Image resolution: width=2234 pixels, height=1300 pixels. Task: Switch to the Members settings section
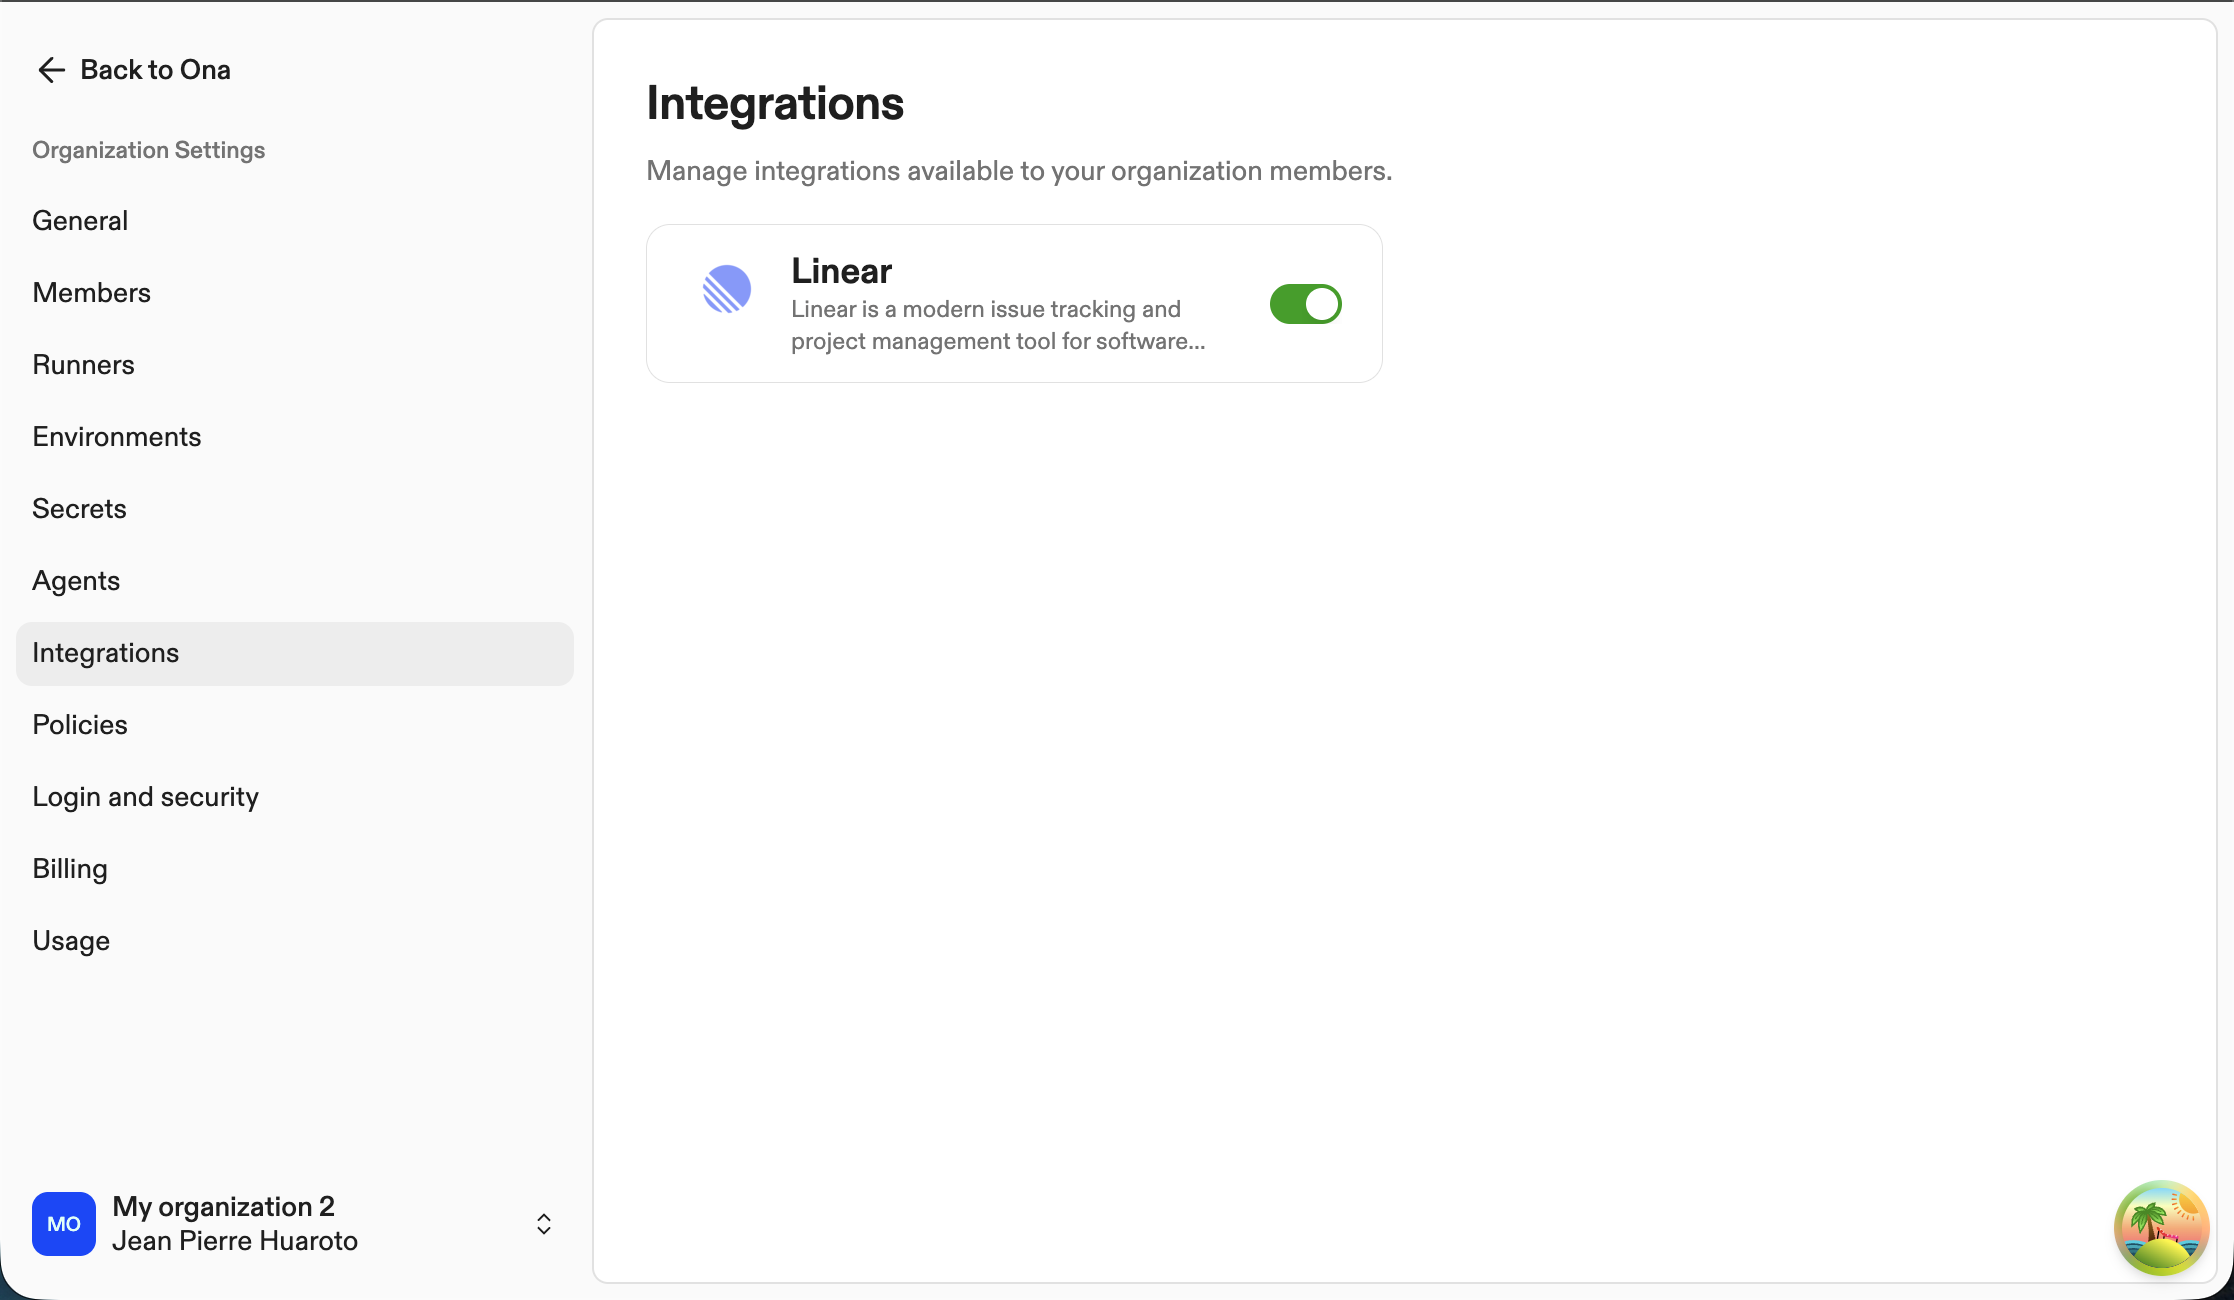tap(91, 292)
